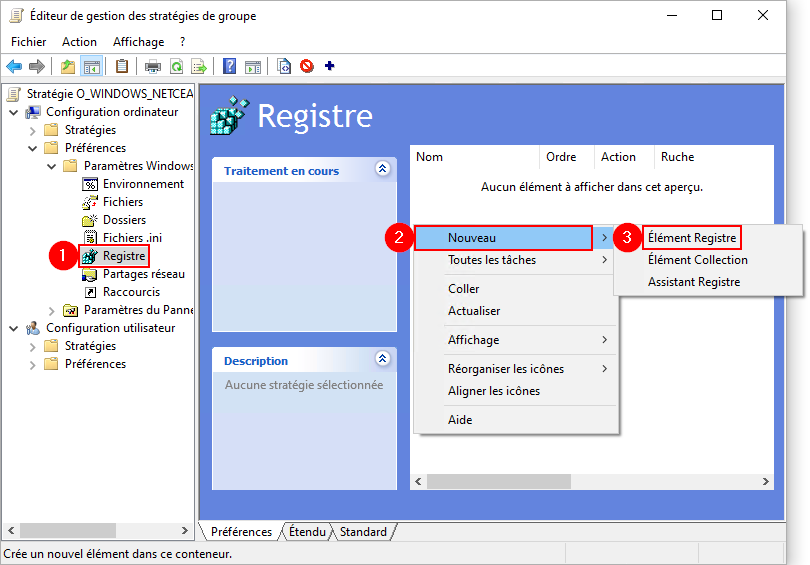
Task: Click the Paramètres du Panneau folder icon
Action: tap(70, 310)
